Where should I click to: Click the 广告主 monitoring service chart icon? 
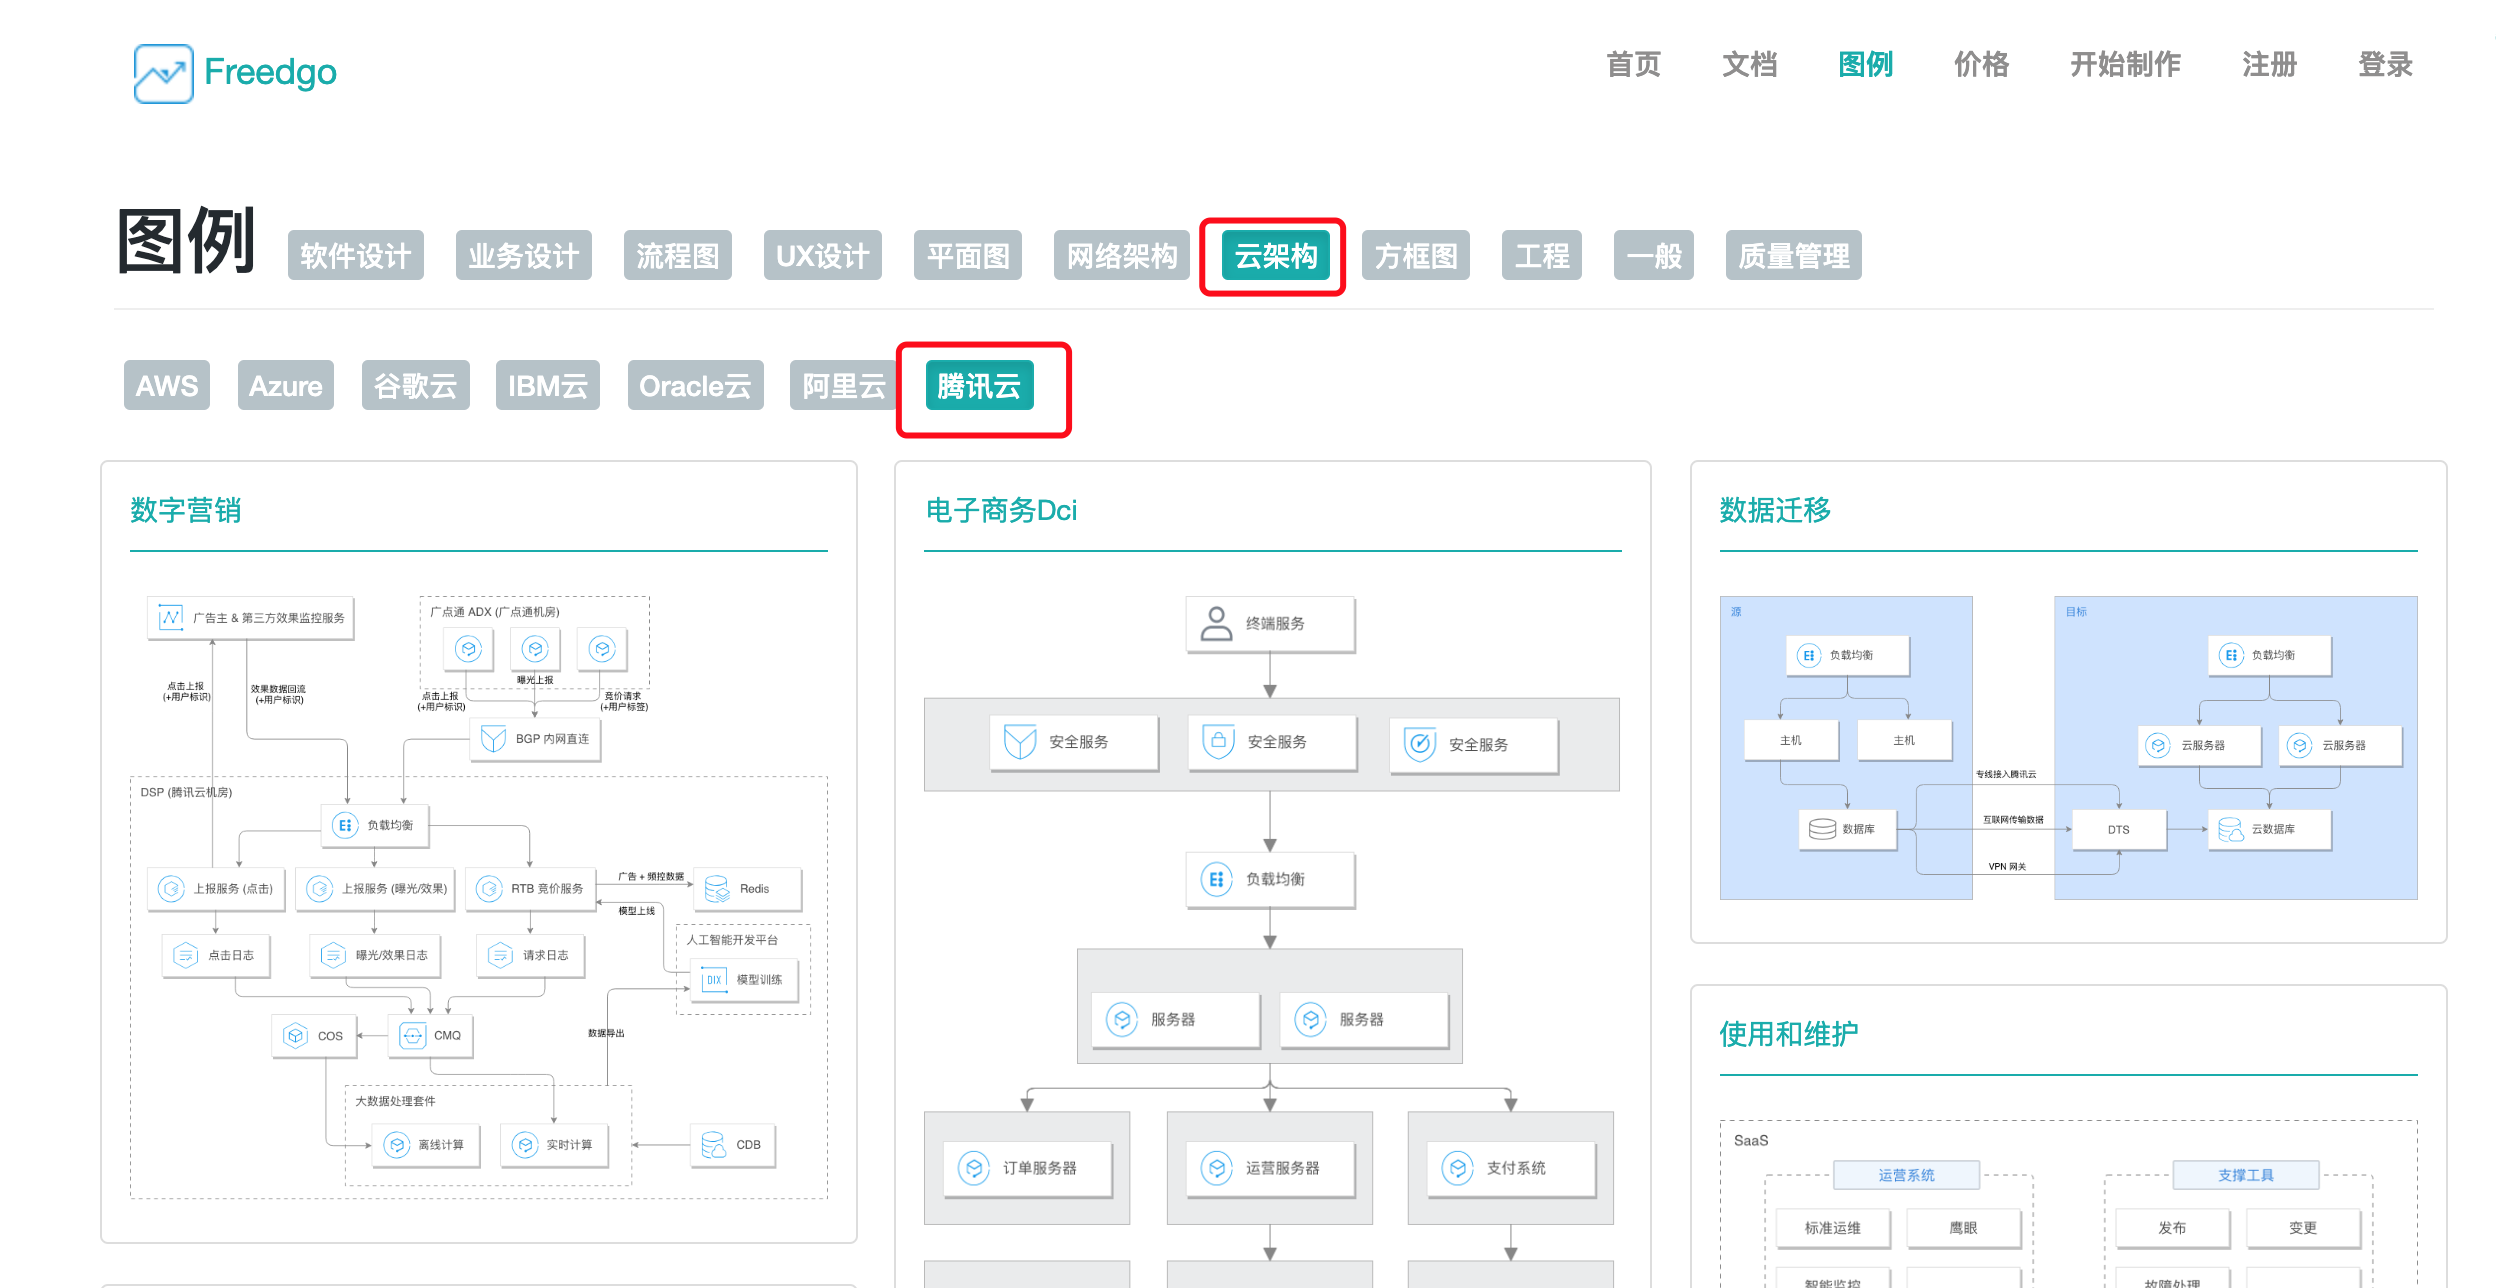click(x=171, y=618)
